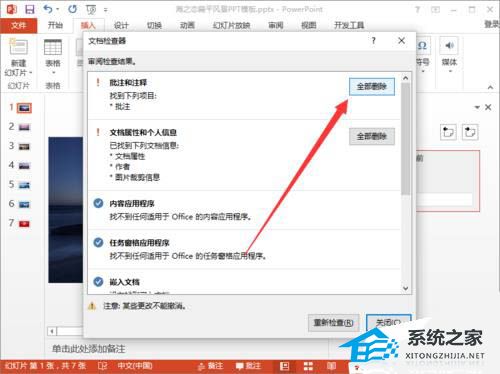The width and height of the screenshot is (500, 374).
Task: Select slide 5 thumbnail
Action: 24,185
